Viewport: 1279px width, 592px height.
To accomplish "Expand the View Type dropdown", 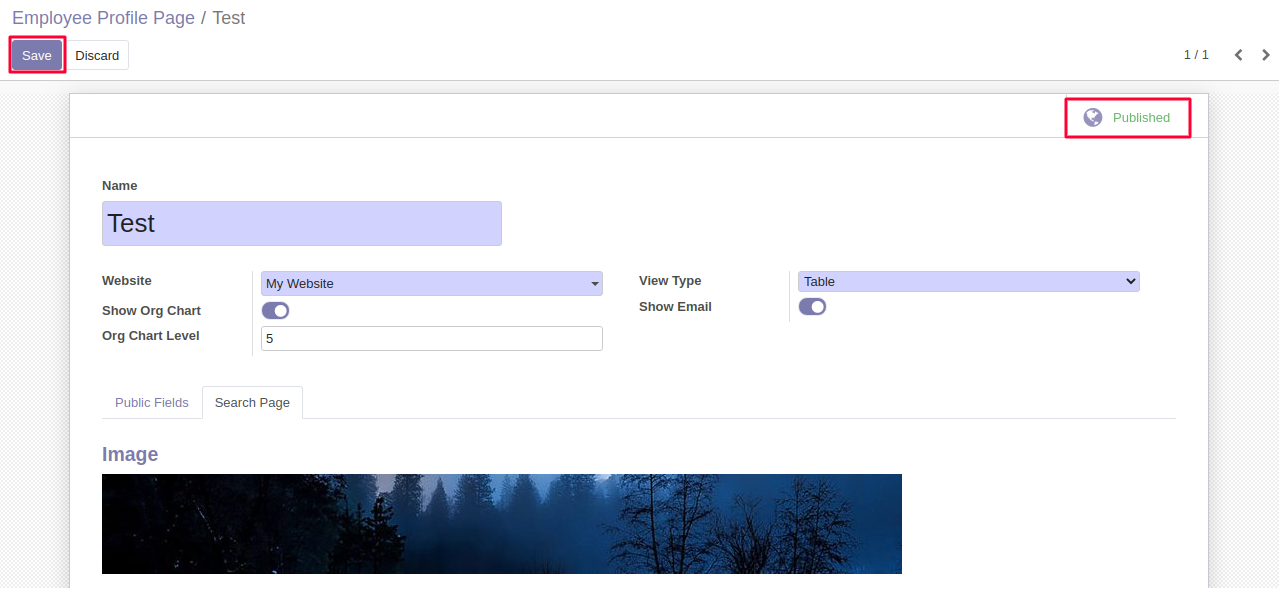I will click(x=968, y=282).
